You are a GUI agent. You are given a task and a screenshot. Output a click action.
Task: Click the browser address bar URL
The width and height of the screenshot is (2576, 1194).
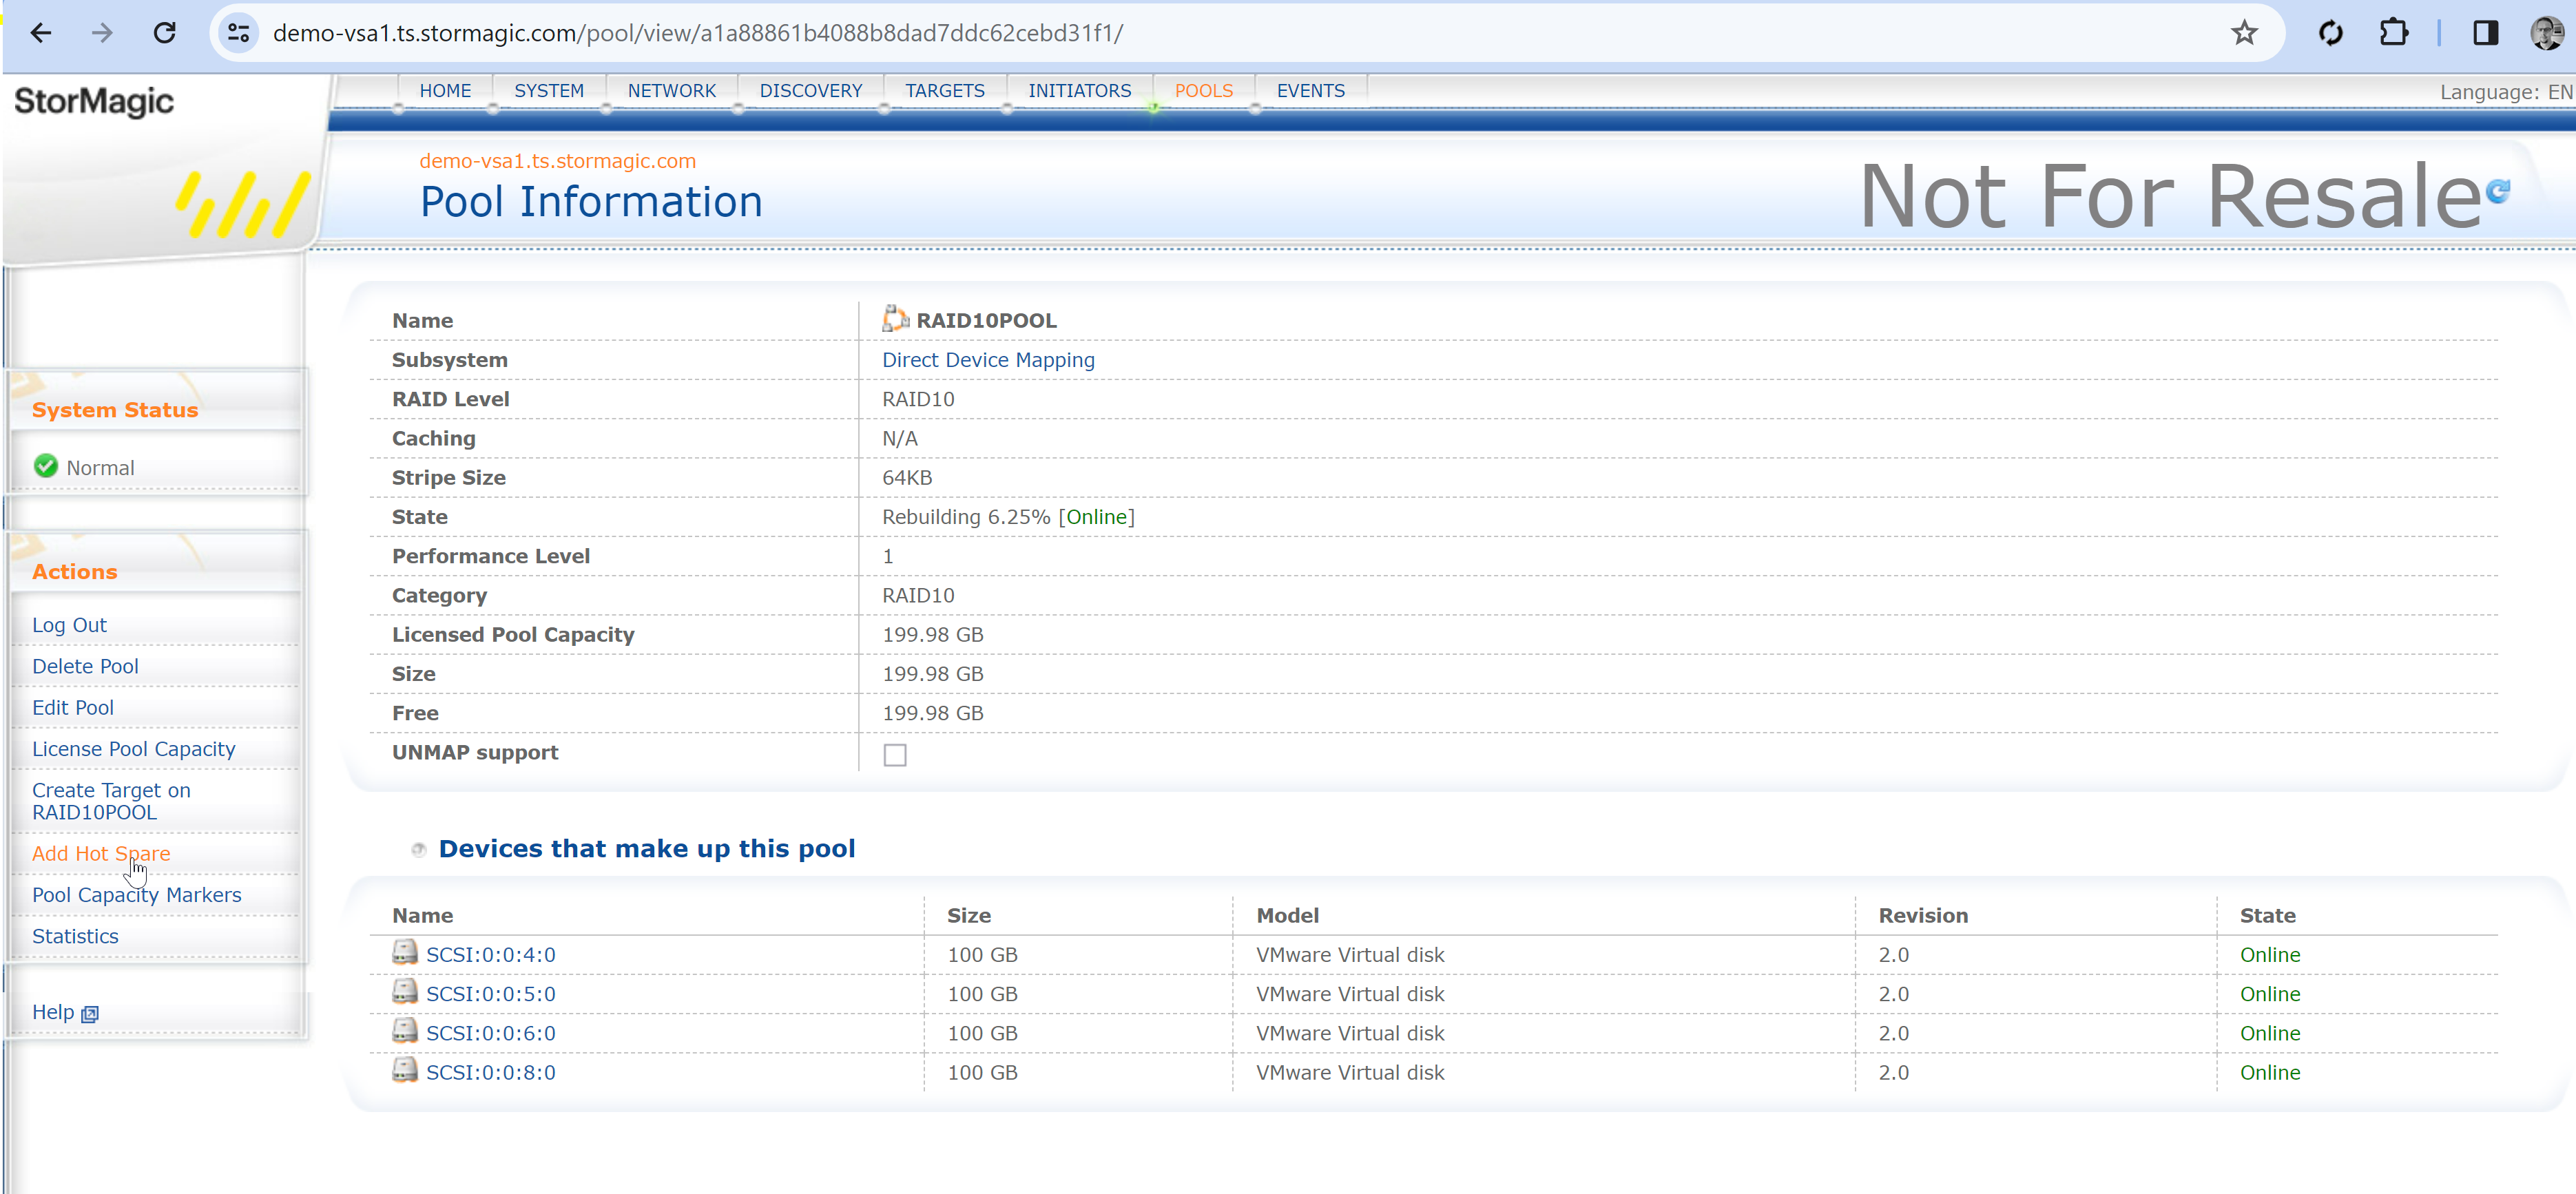[697, 33]
